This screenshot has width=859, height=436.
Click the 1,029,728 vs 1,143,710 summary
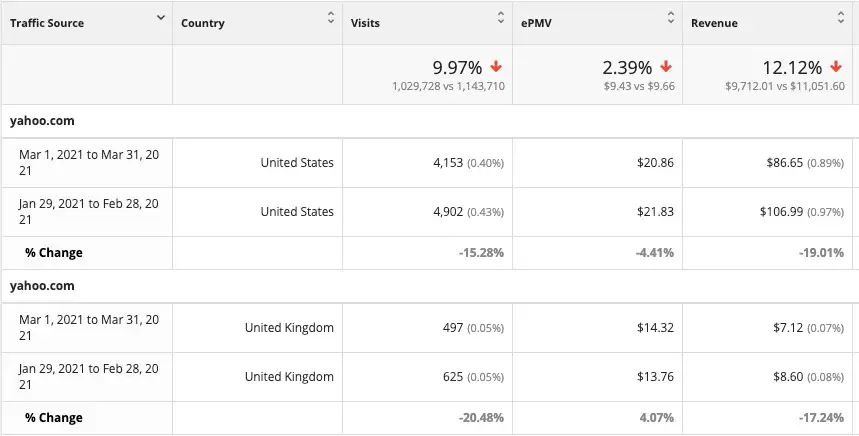[448, 87]
